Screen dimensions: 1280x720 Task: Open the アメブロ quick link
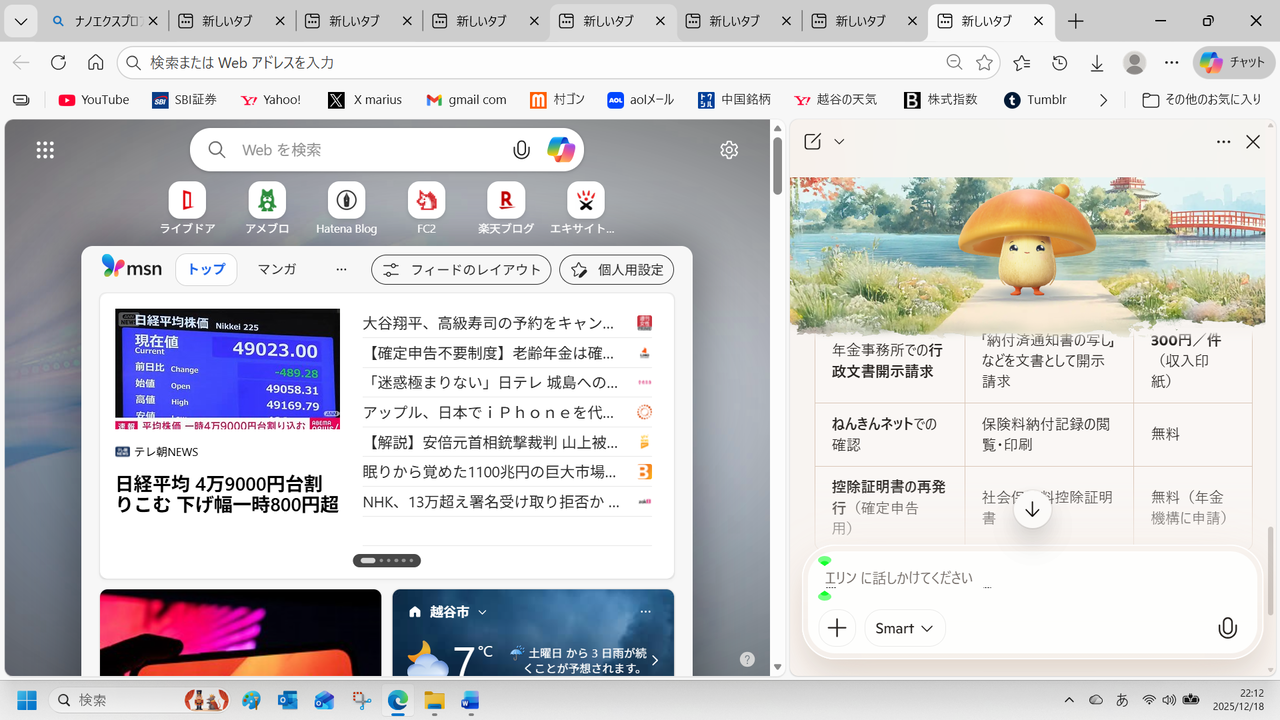pos(267,208)
